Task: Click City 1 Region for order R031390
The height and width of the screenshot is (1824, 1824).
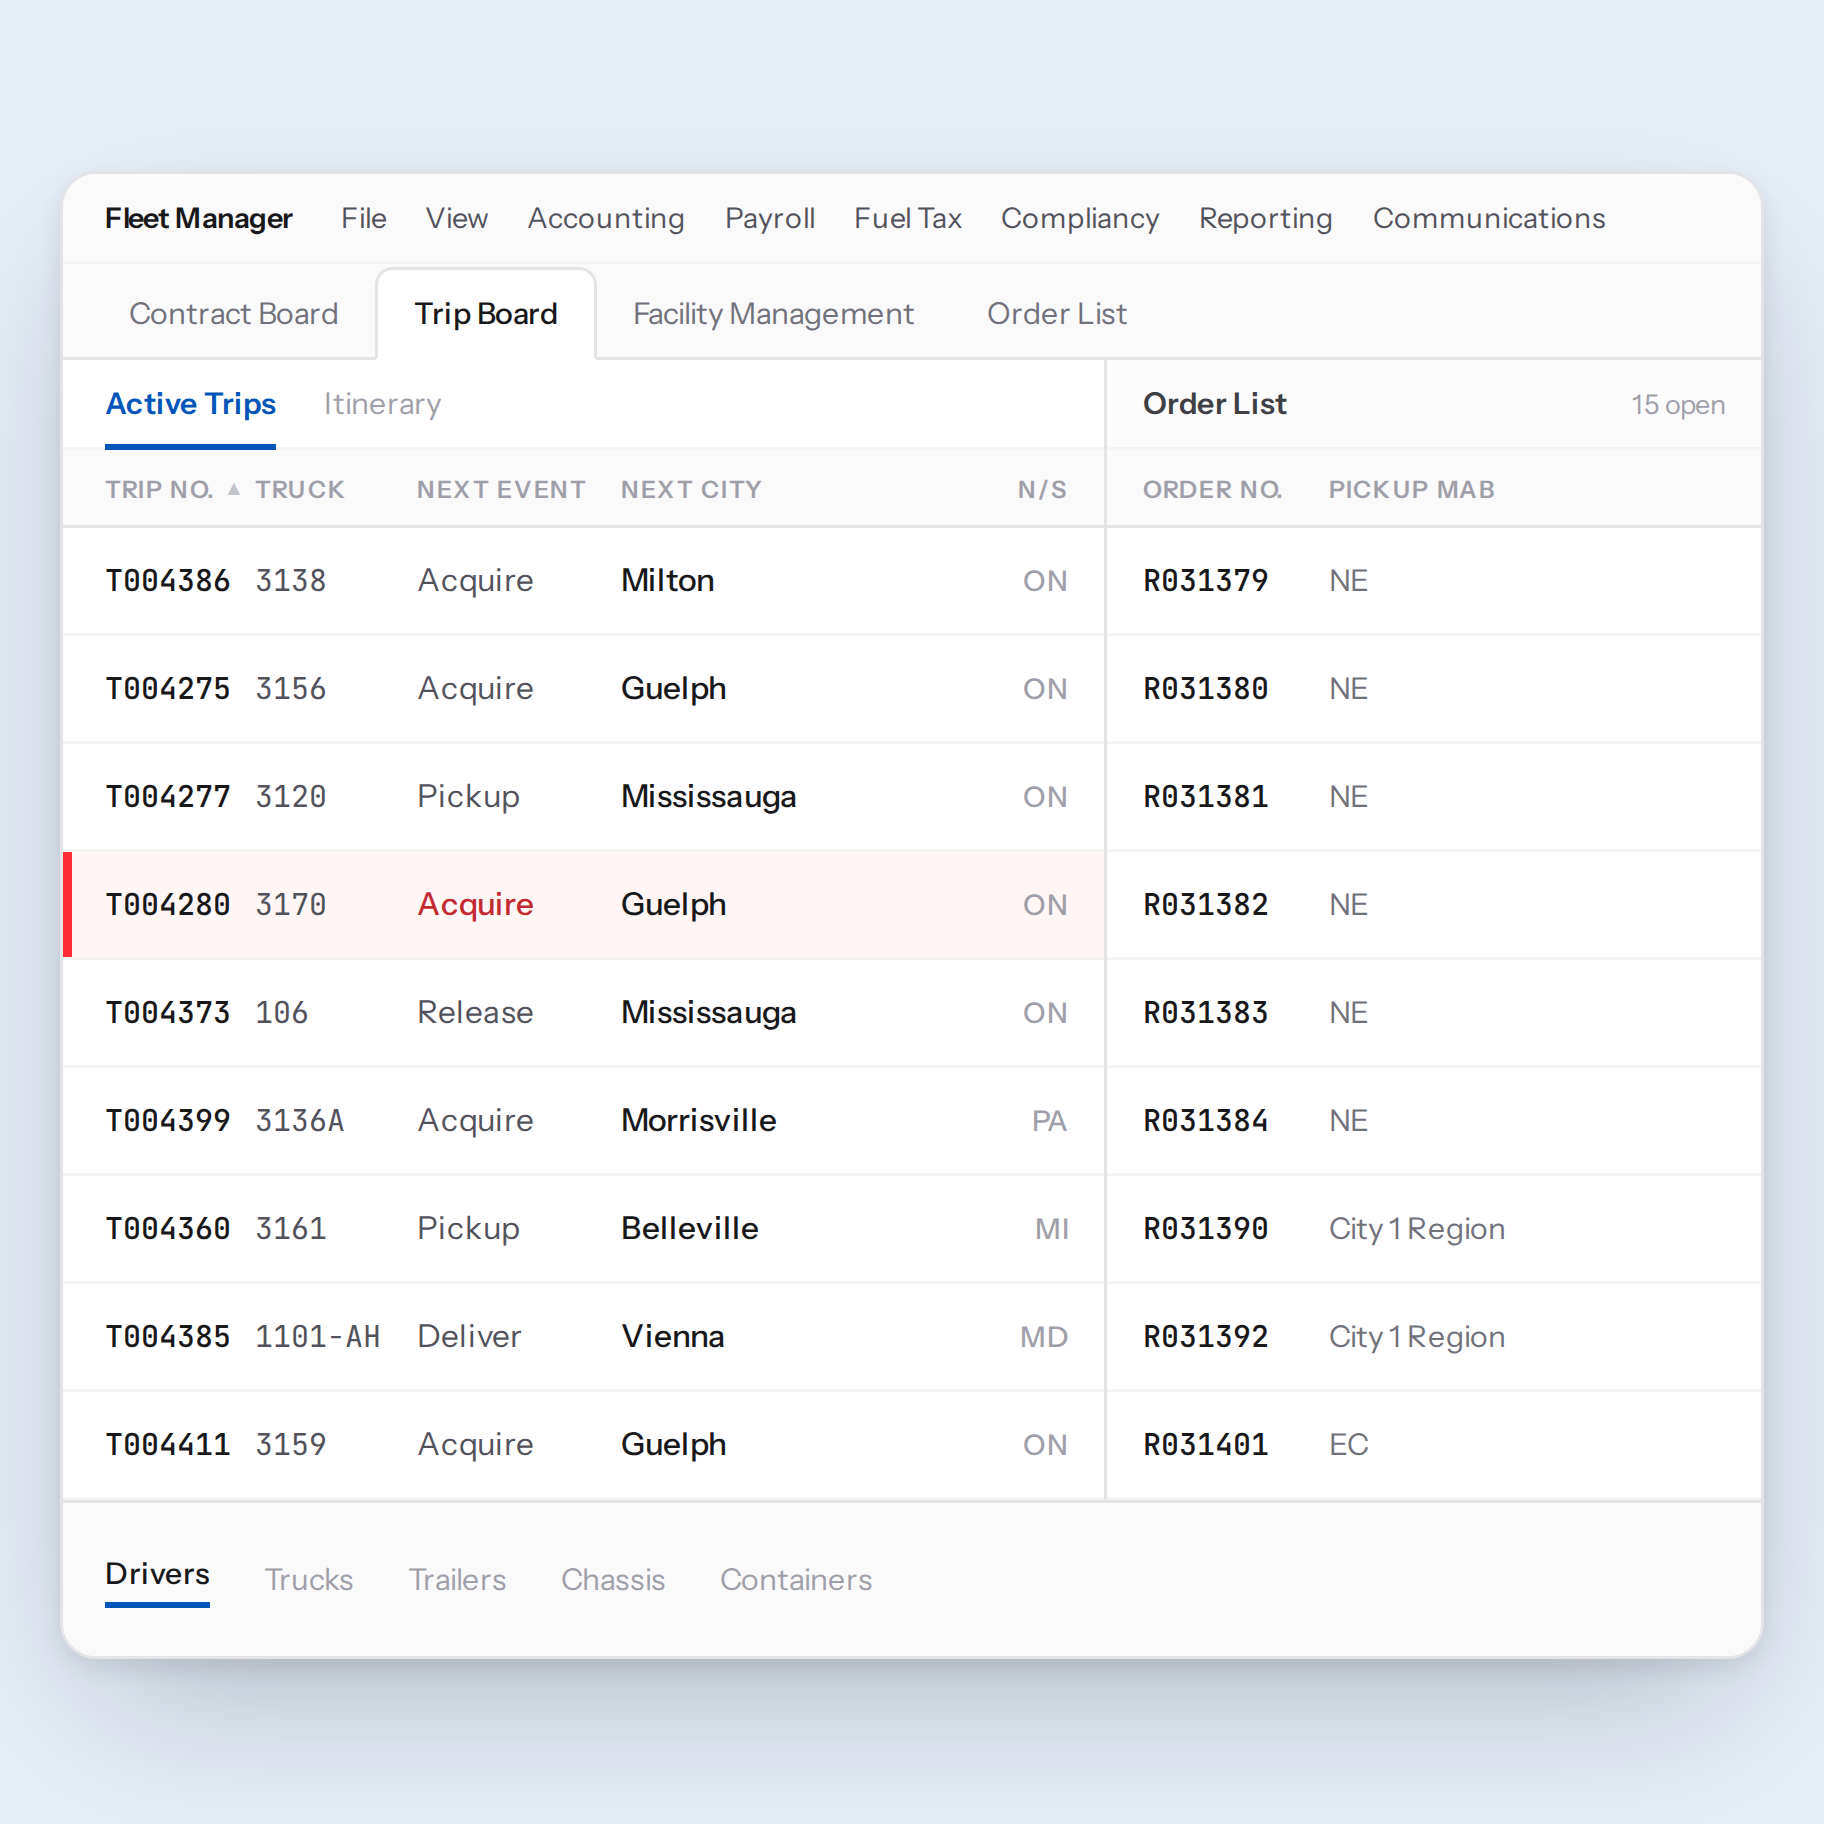Action: coord(1416,1229)
